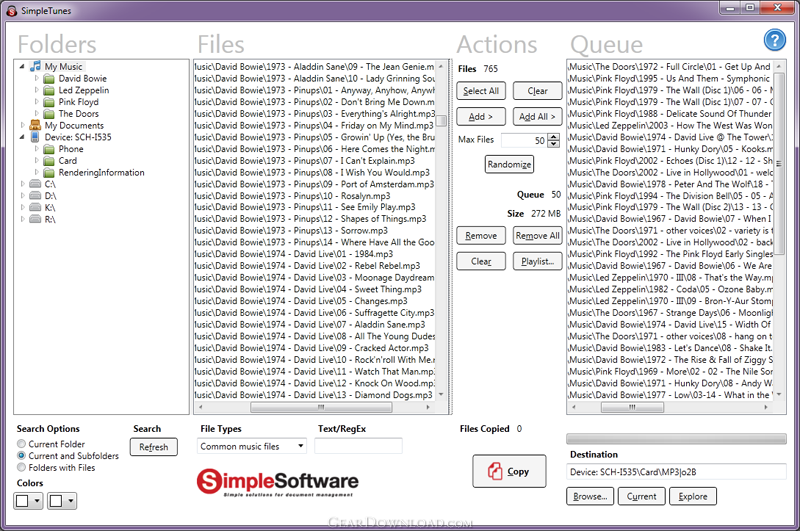
Task: Click the David Bowie folder icon
Action: click(x=49, y=79)
